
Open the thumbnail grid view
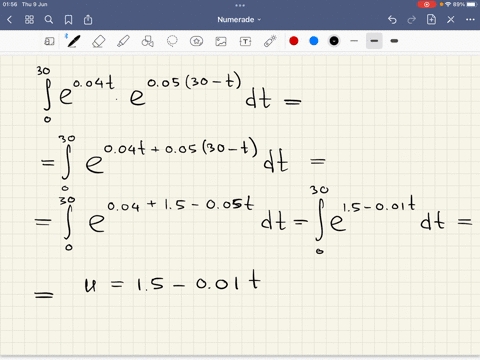pyautogui.click(x=29, y=20)
